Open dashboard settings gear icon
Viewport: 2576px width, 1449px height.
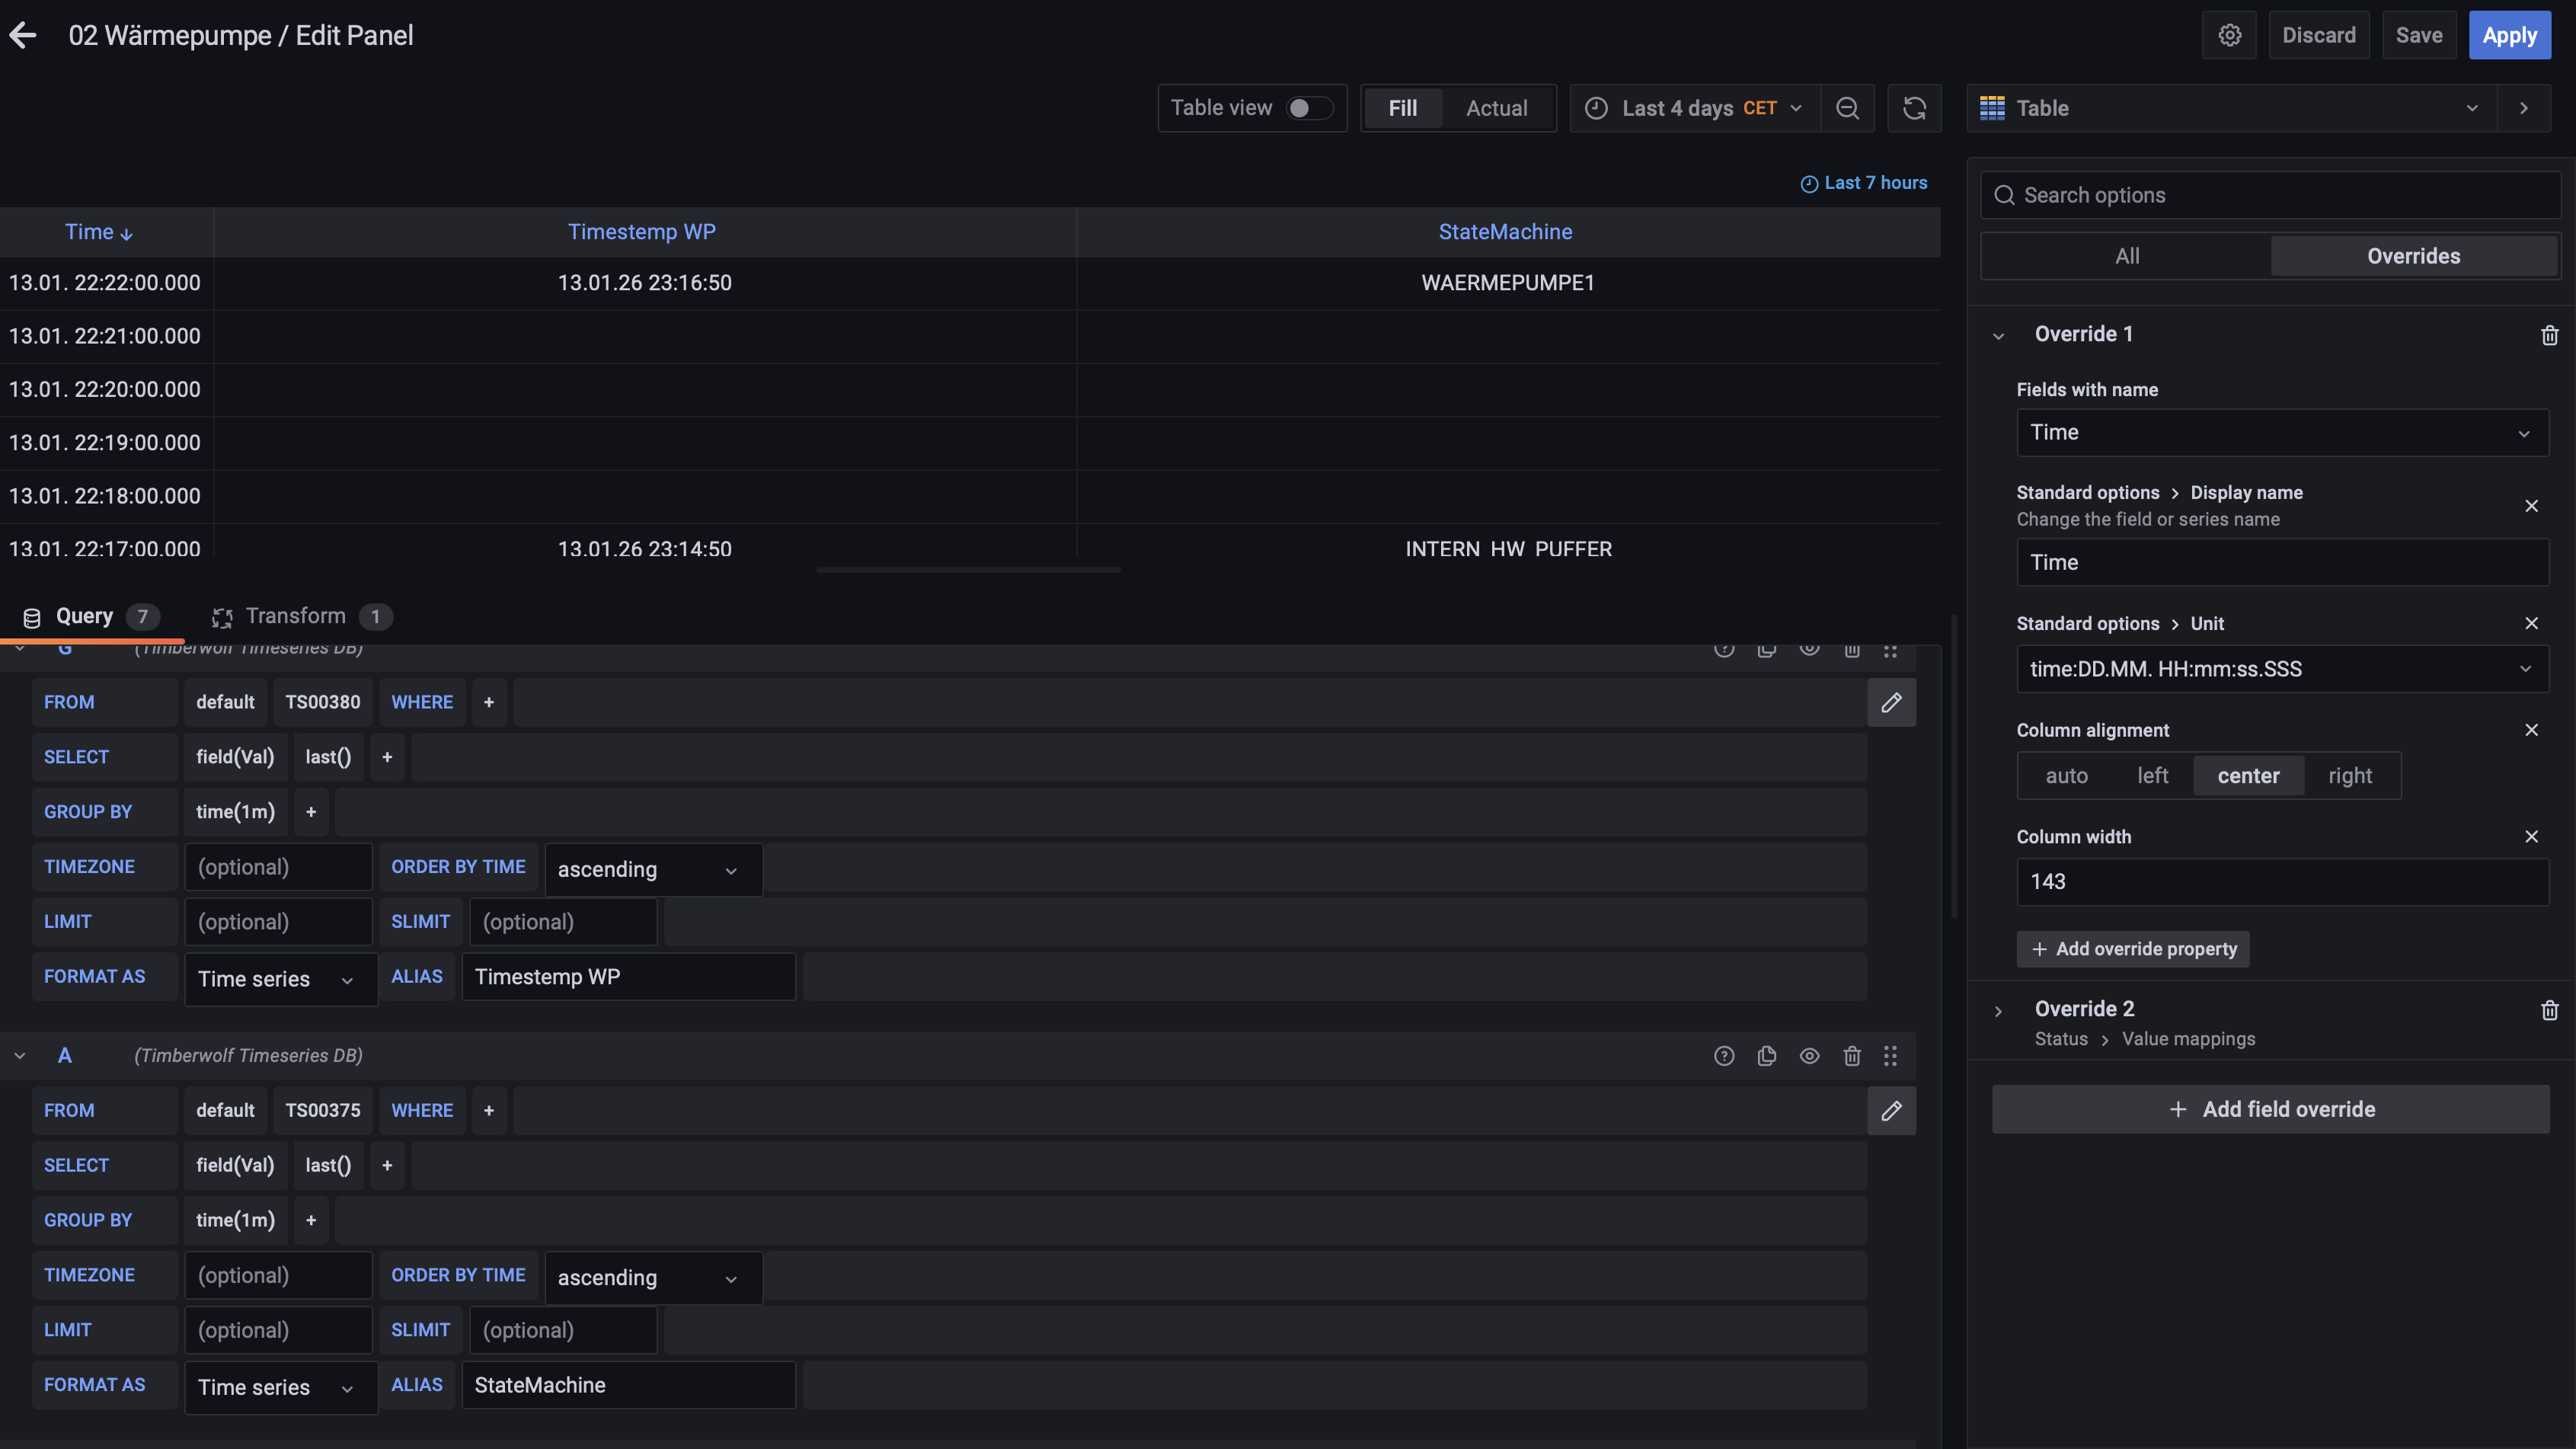click(2229, 36)
